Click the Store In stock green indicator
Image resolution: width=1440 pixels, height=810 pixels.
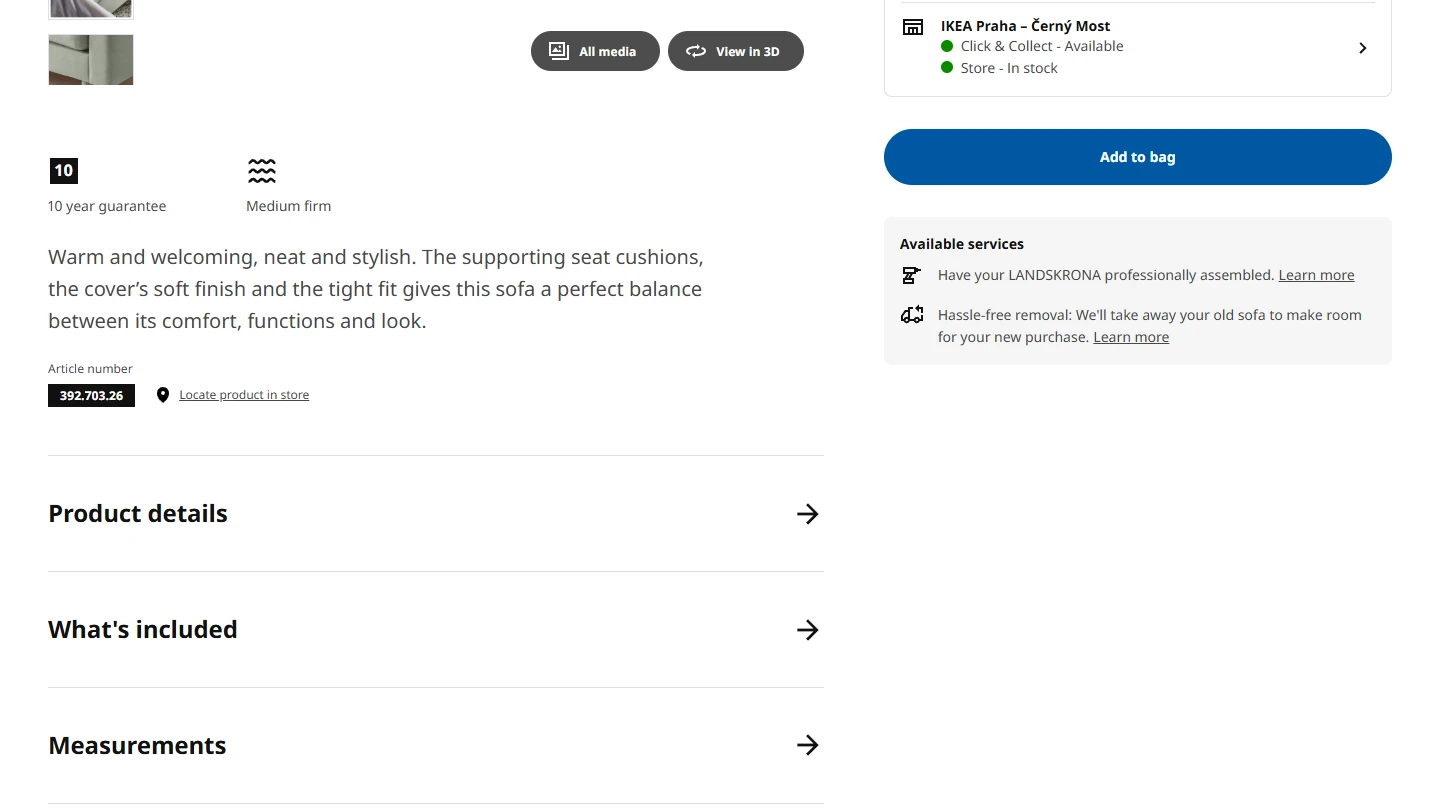tap(947, 68)
